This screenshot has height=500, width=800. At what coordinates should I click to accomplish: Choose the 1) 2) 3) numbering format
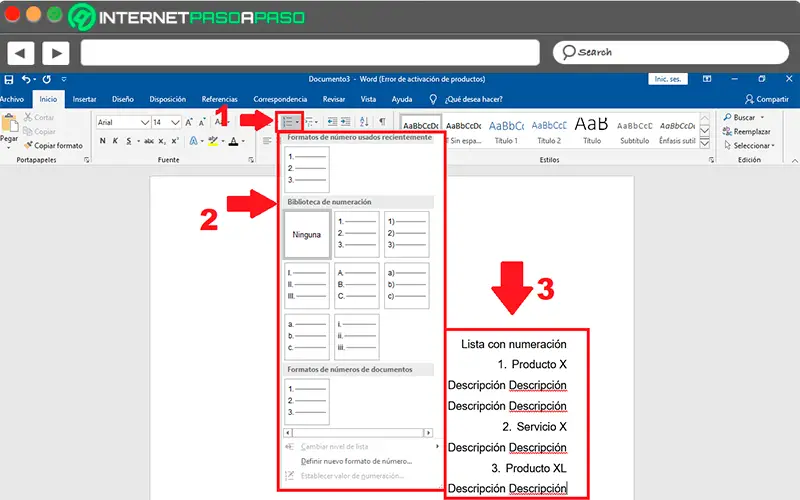pos(407,234)
